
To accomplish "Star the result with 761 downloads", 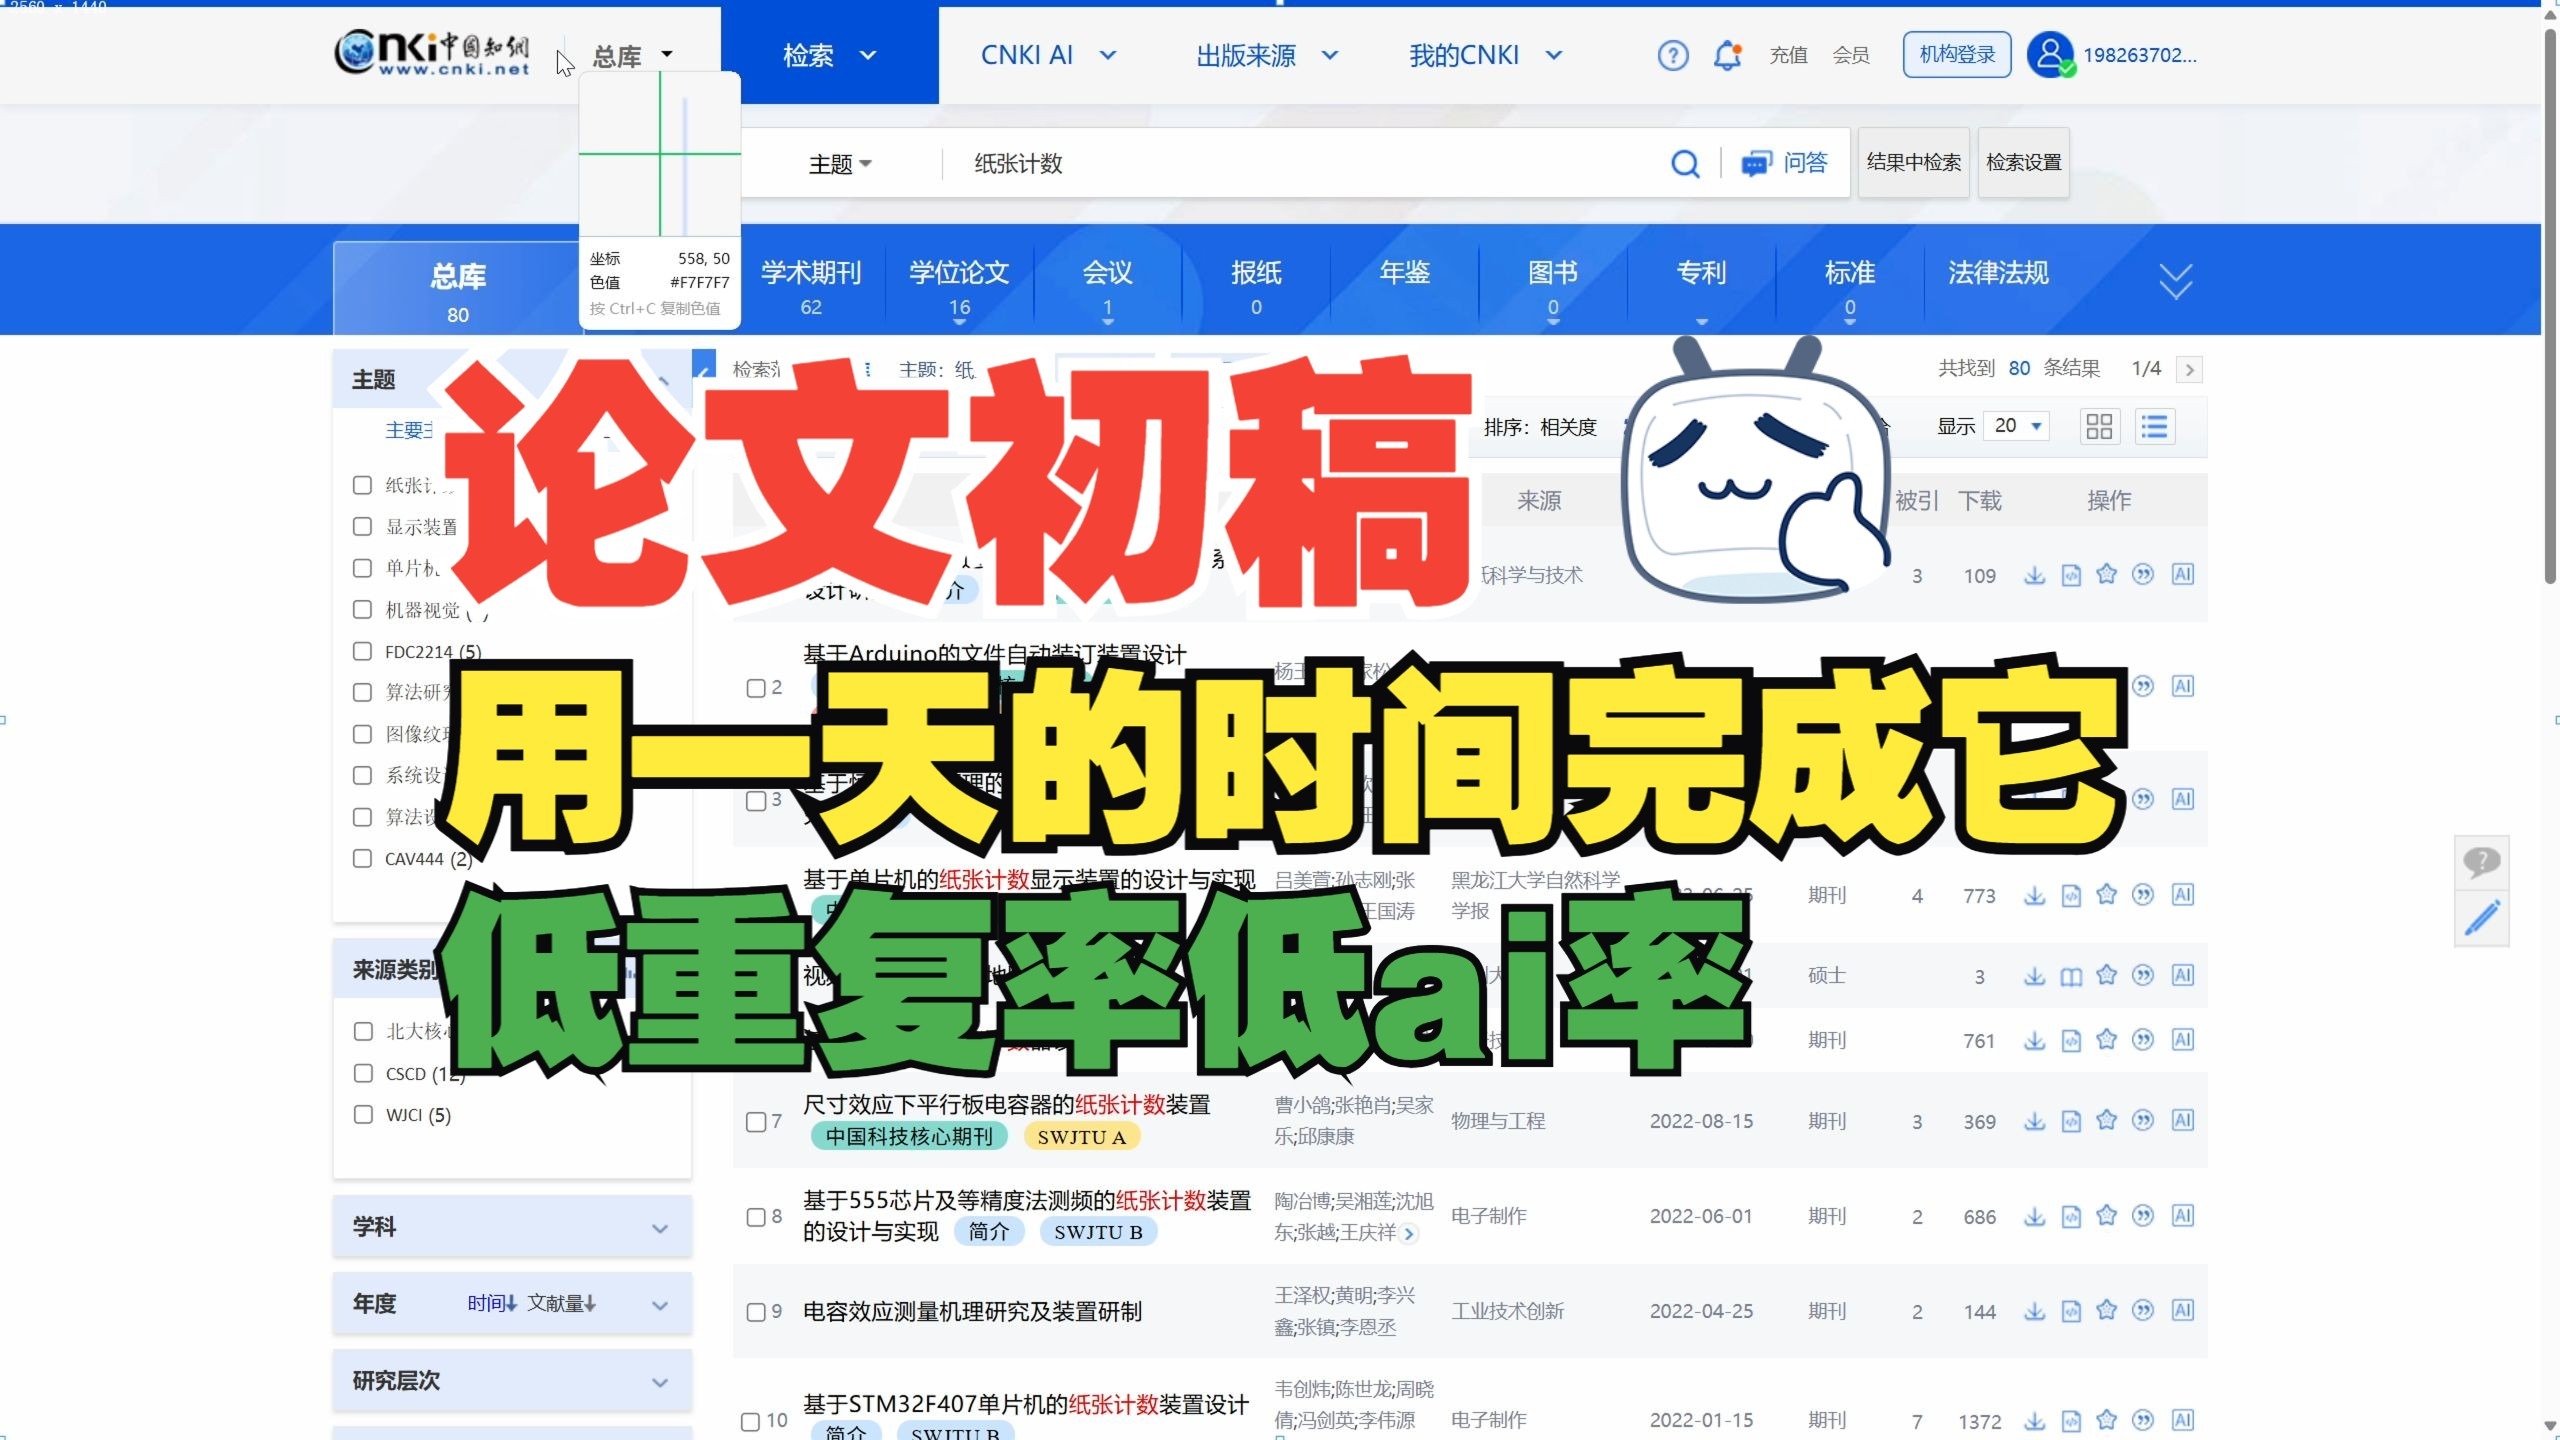I will [x=2106, y=1040].
